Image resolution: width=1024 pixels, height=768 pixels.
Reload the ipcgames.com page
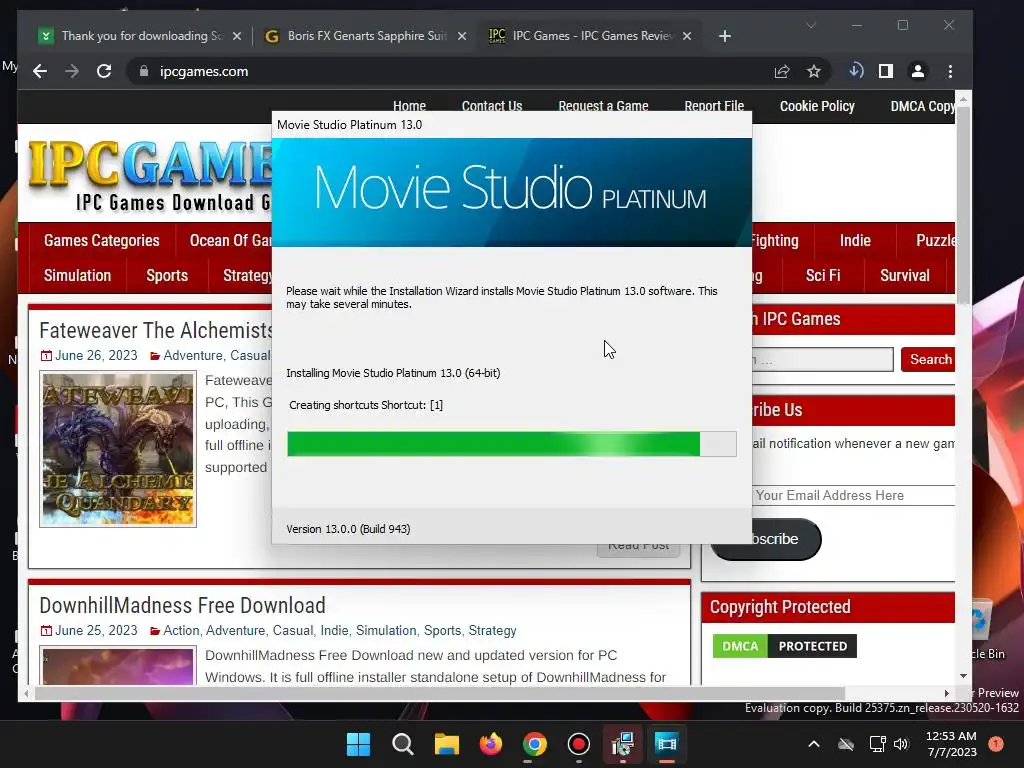point(104,71)
